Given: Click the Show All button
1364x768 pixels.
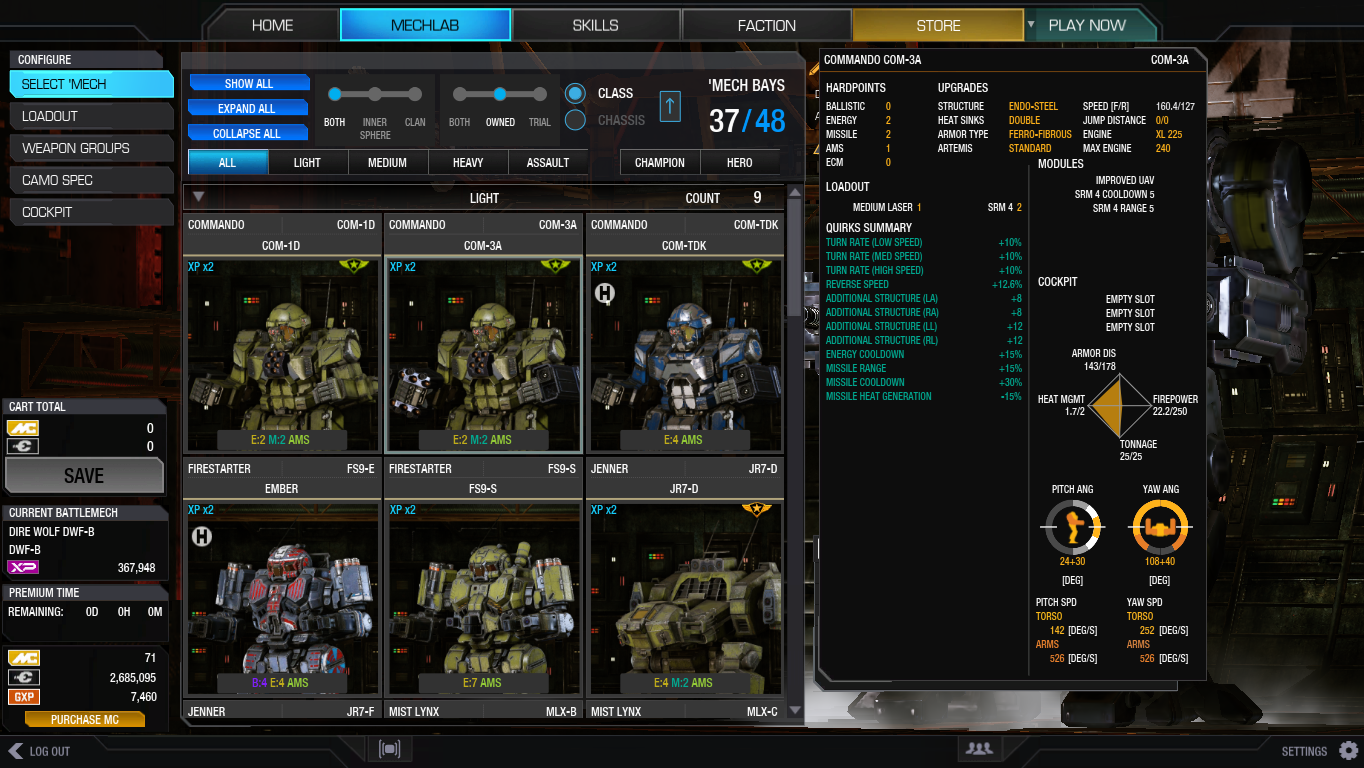Looking at the screenshot, I should pyautogui.click(x=249, y=84).
